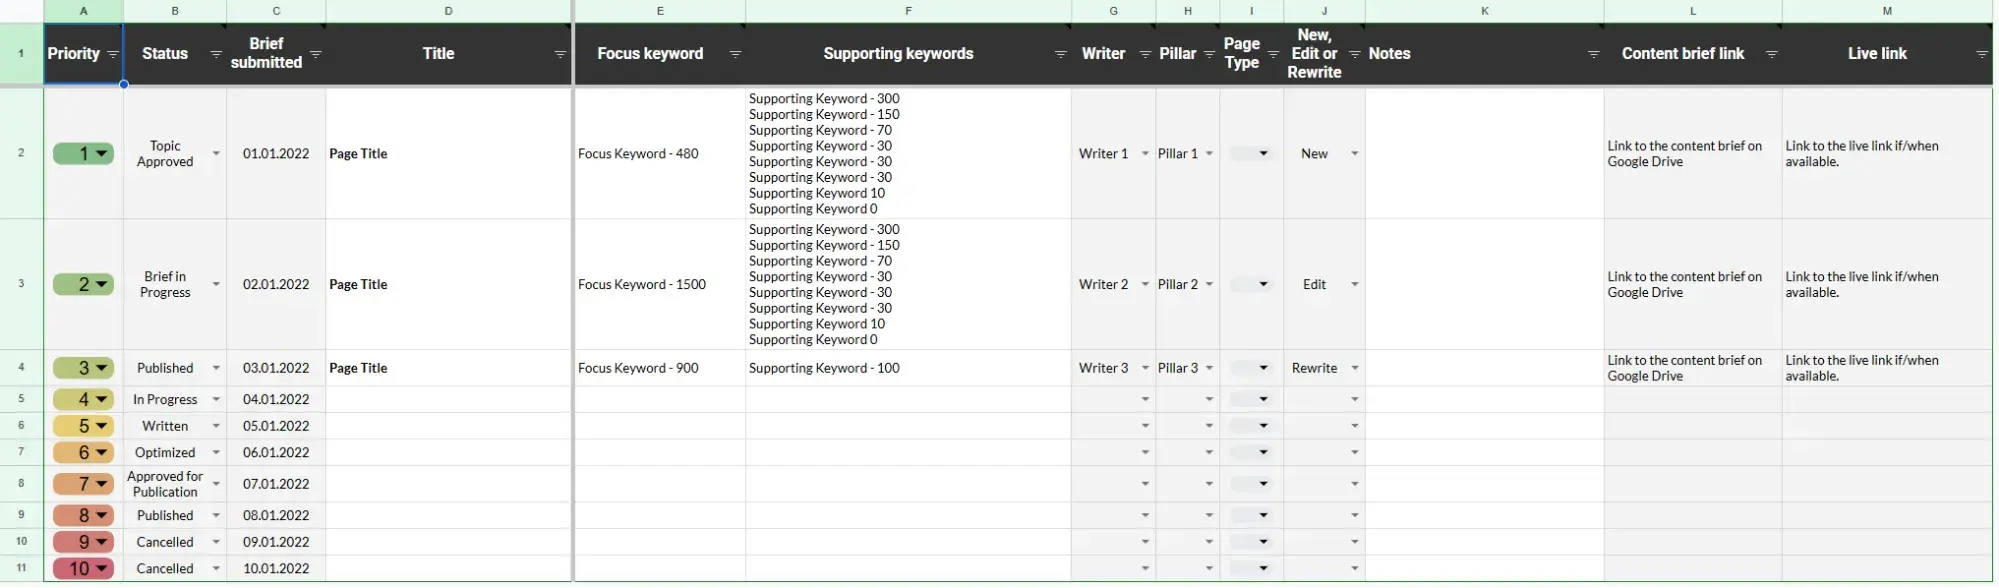Select column A header
The width and height of the screenshot is (1999, 588).
click(83, 11)
